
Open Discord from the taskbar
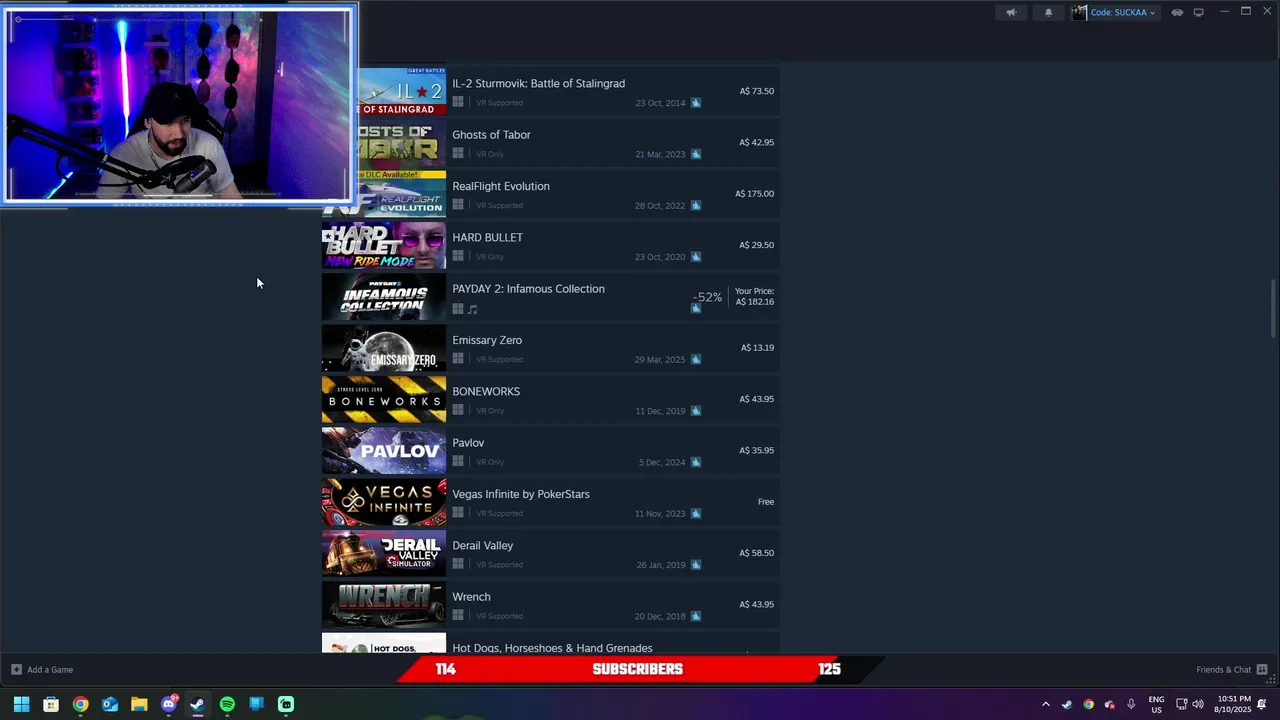(168, 704)
